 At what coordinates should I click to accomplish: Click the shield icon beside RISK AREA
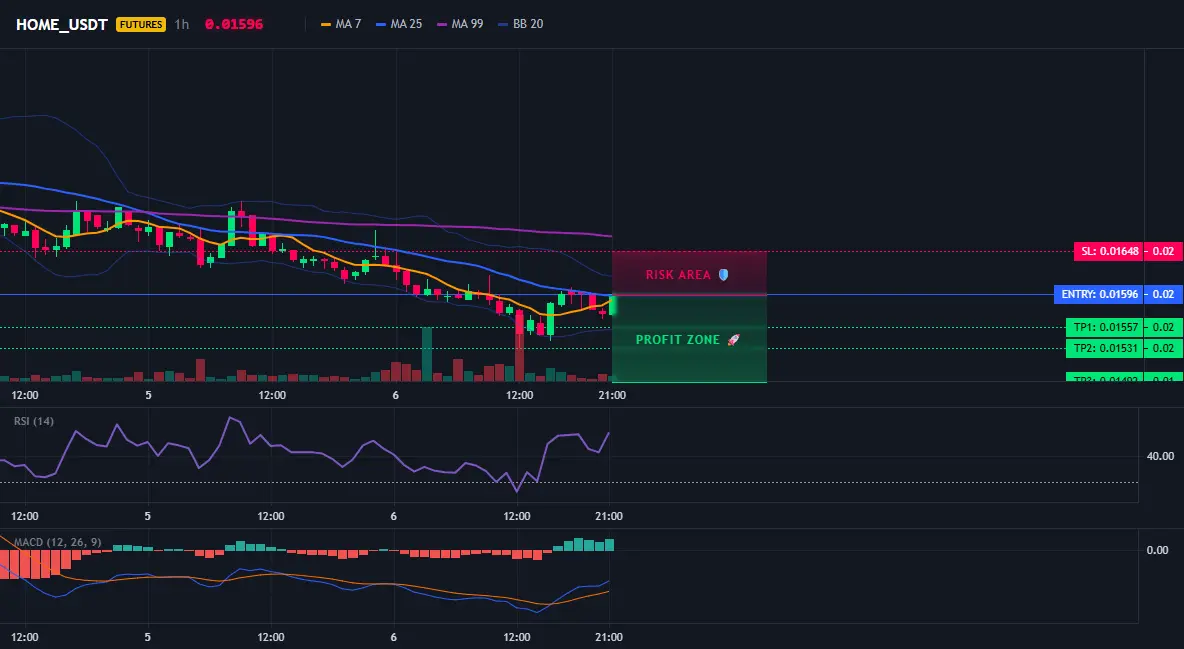click(723, 275)
